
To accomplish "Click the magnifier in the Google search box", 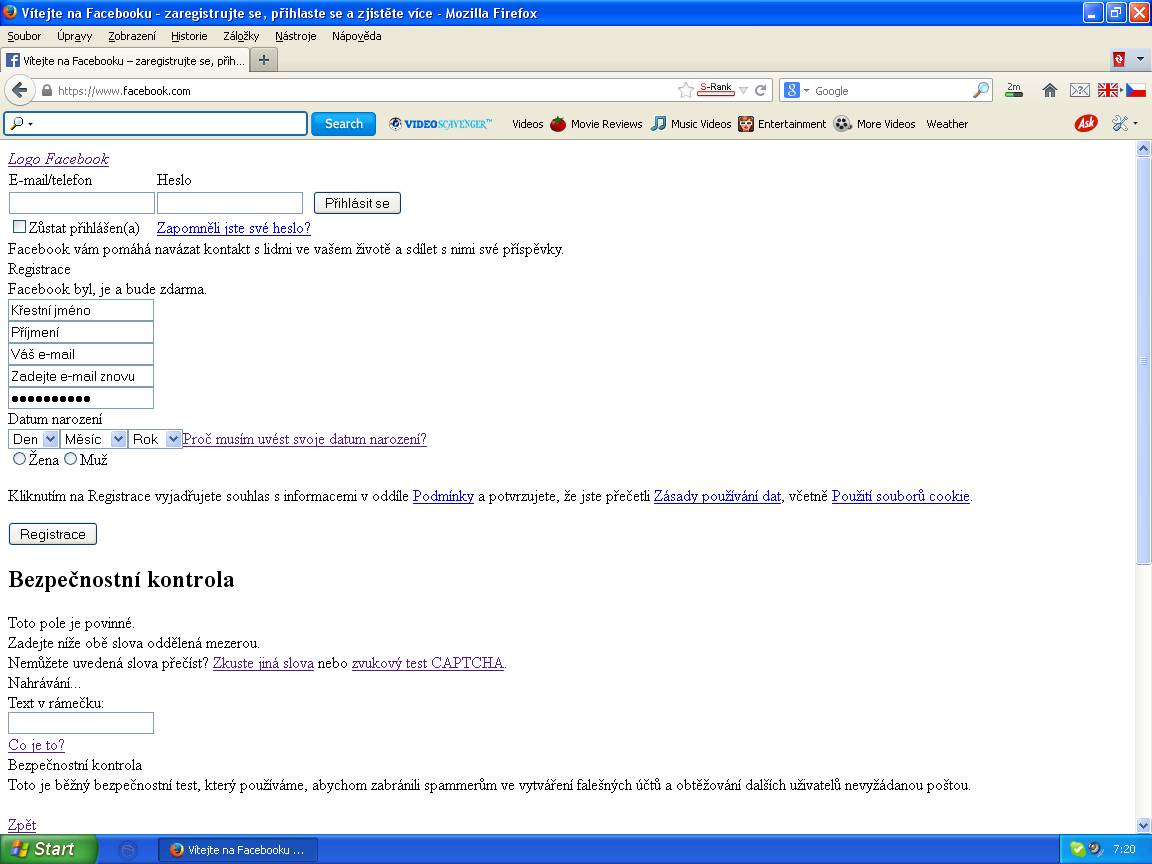I will 981,90.
